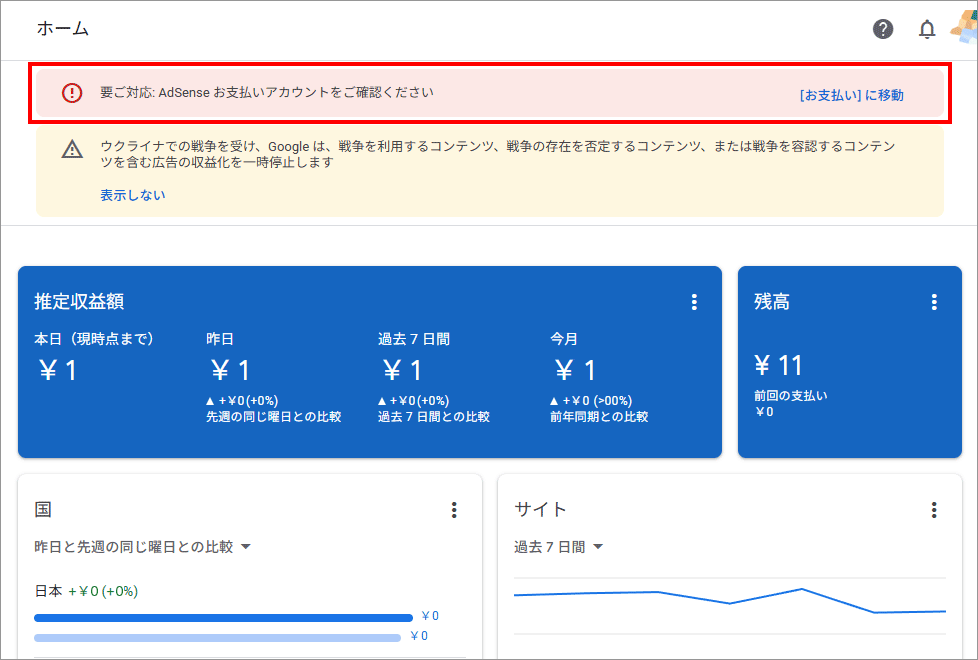Click the 国 card title
The height and width of the screenshot is (660, 978).
point(42,509)
